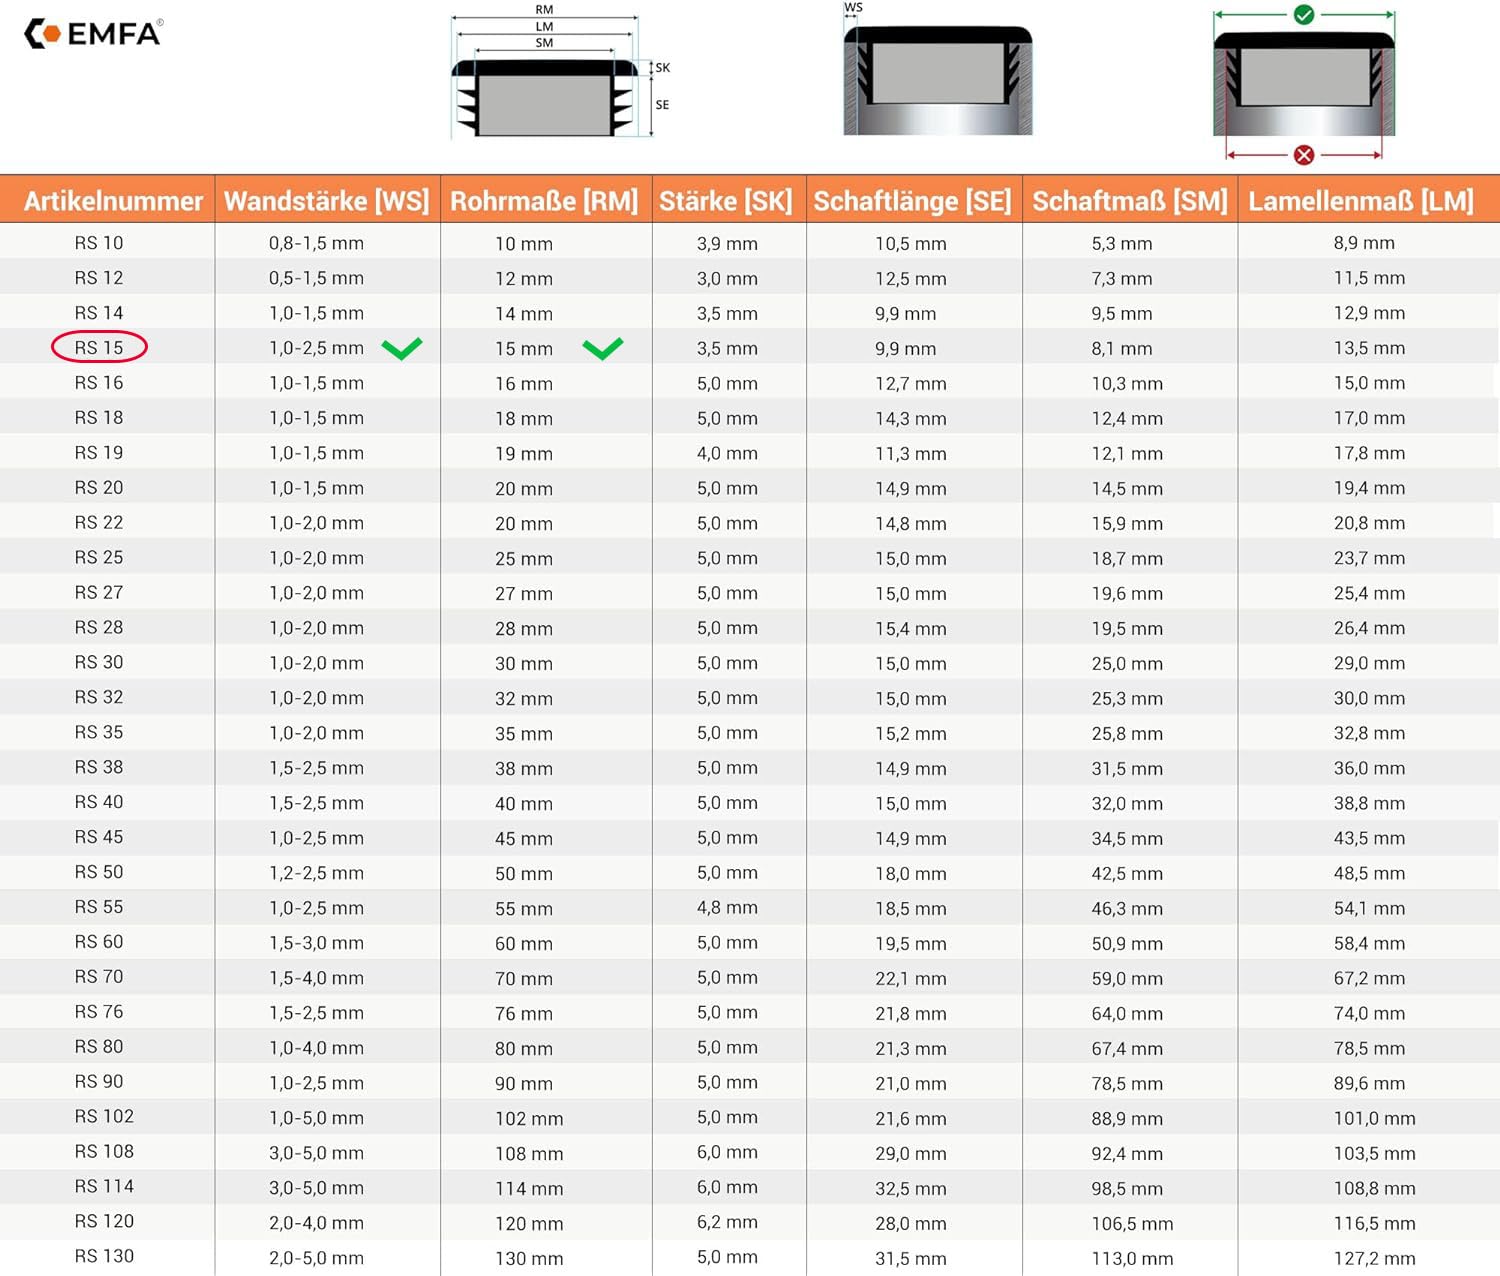Viewport: 1500px width, 1276px height.
Task: Click the Artikelnummer column header
Action: (113, 201)
